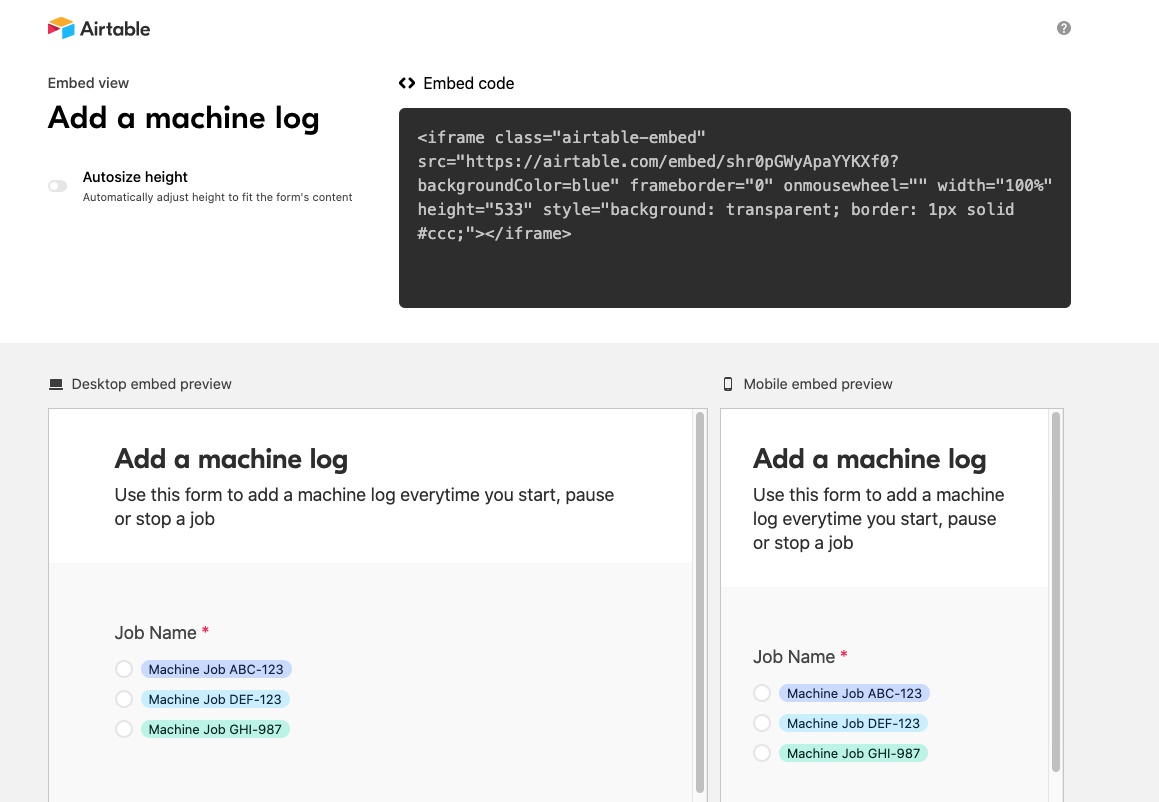Screen dimensions: 1159x802
Task: Select Machine Job ABC-123 radio in mobile preview
Action: click(x=762, y=693)
